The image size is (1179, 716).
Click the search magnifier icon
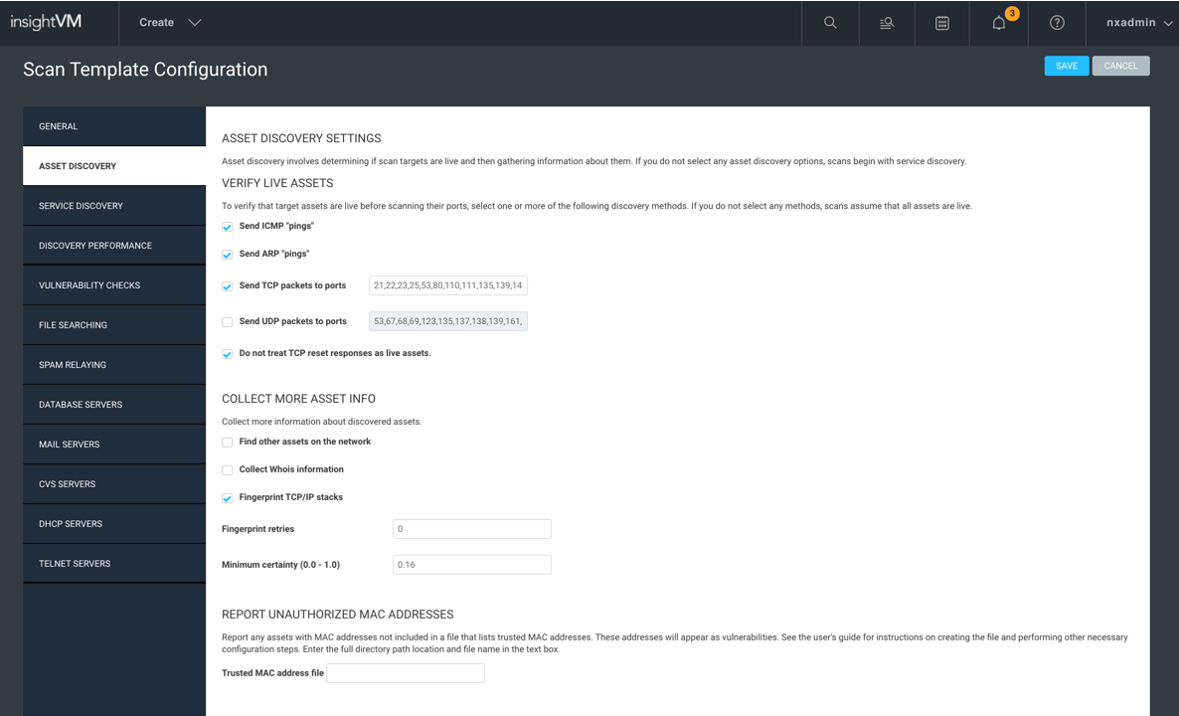coord(830,23)
